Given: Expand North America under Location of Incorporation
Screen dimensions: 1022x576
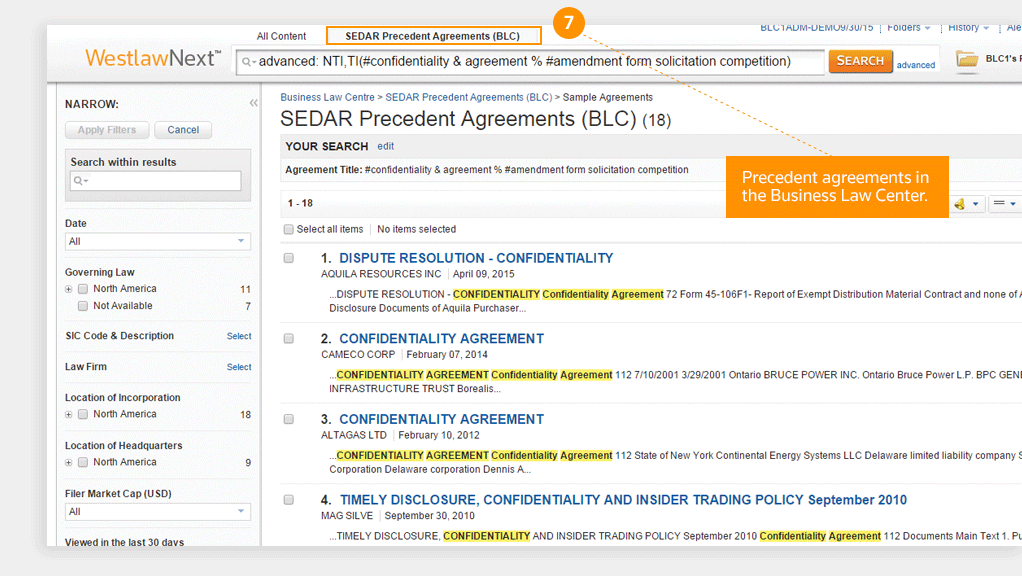Looking at the screenshot, I should [68, 414].
